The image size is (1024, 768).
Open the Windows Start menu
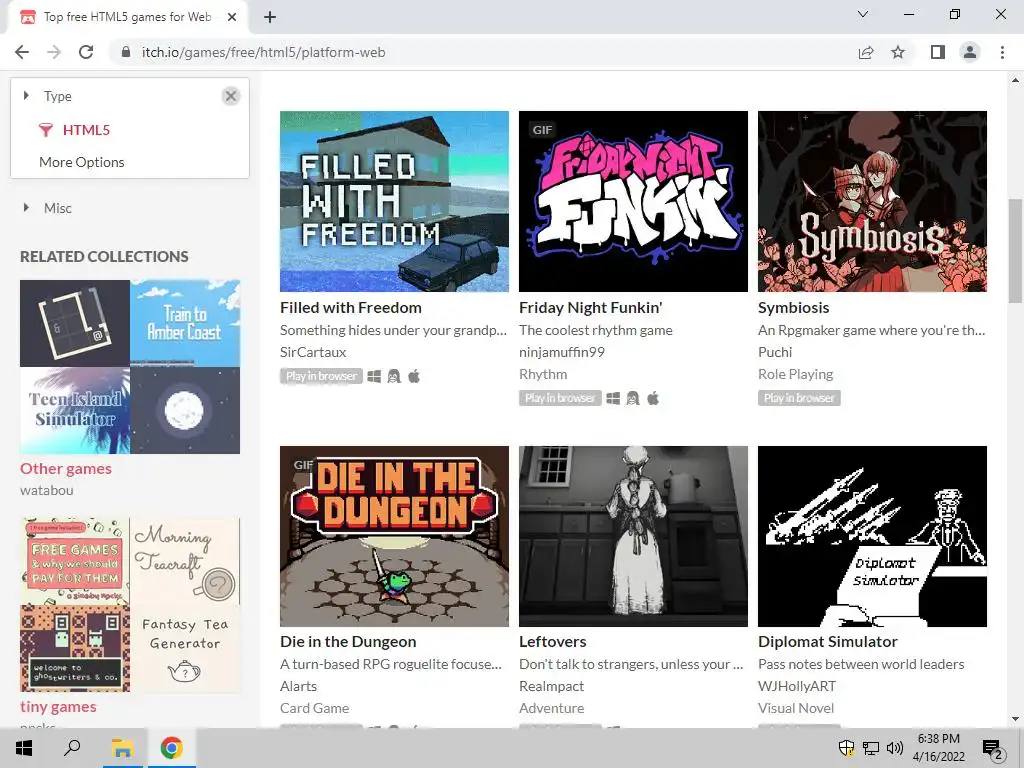(24, 748)
